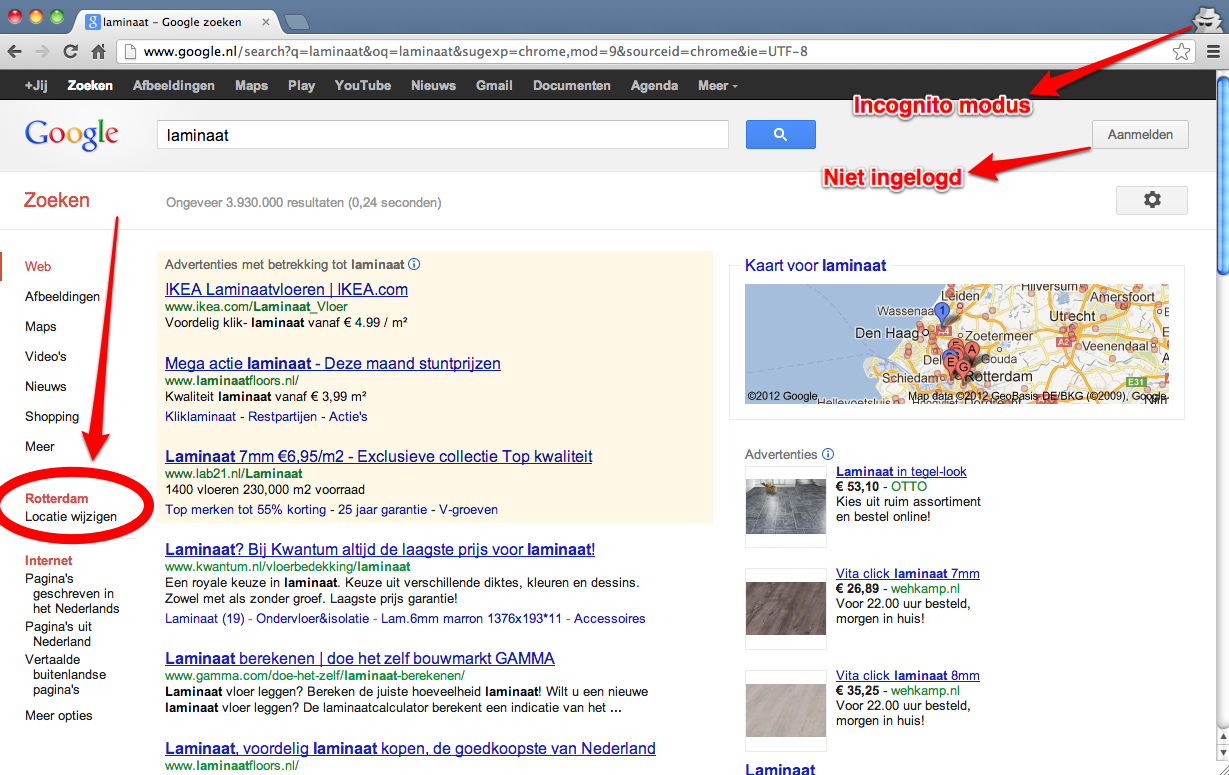The width and height of the screenshot is (1229, 775).
Task: Click the 'Laminaat in tegel-look' product thumbnail
Action: coord(785,506)
